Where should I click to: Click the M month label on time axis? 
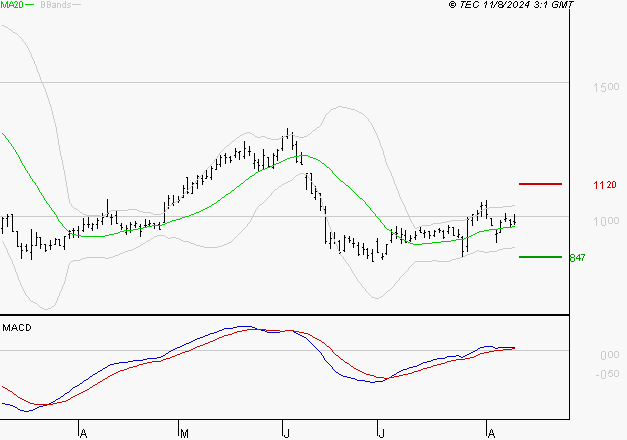click(x=184, y=434)
